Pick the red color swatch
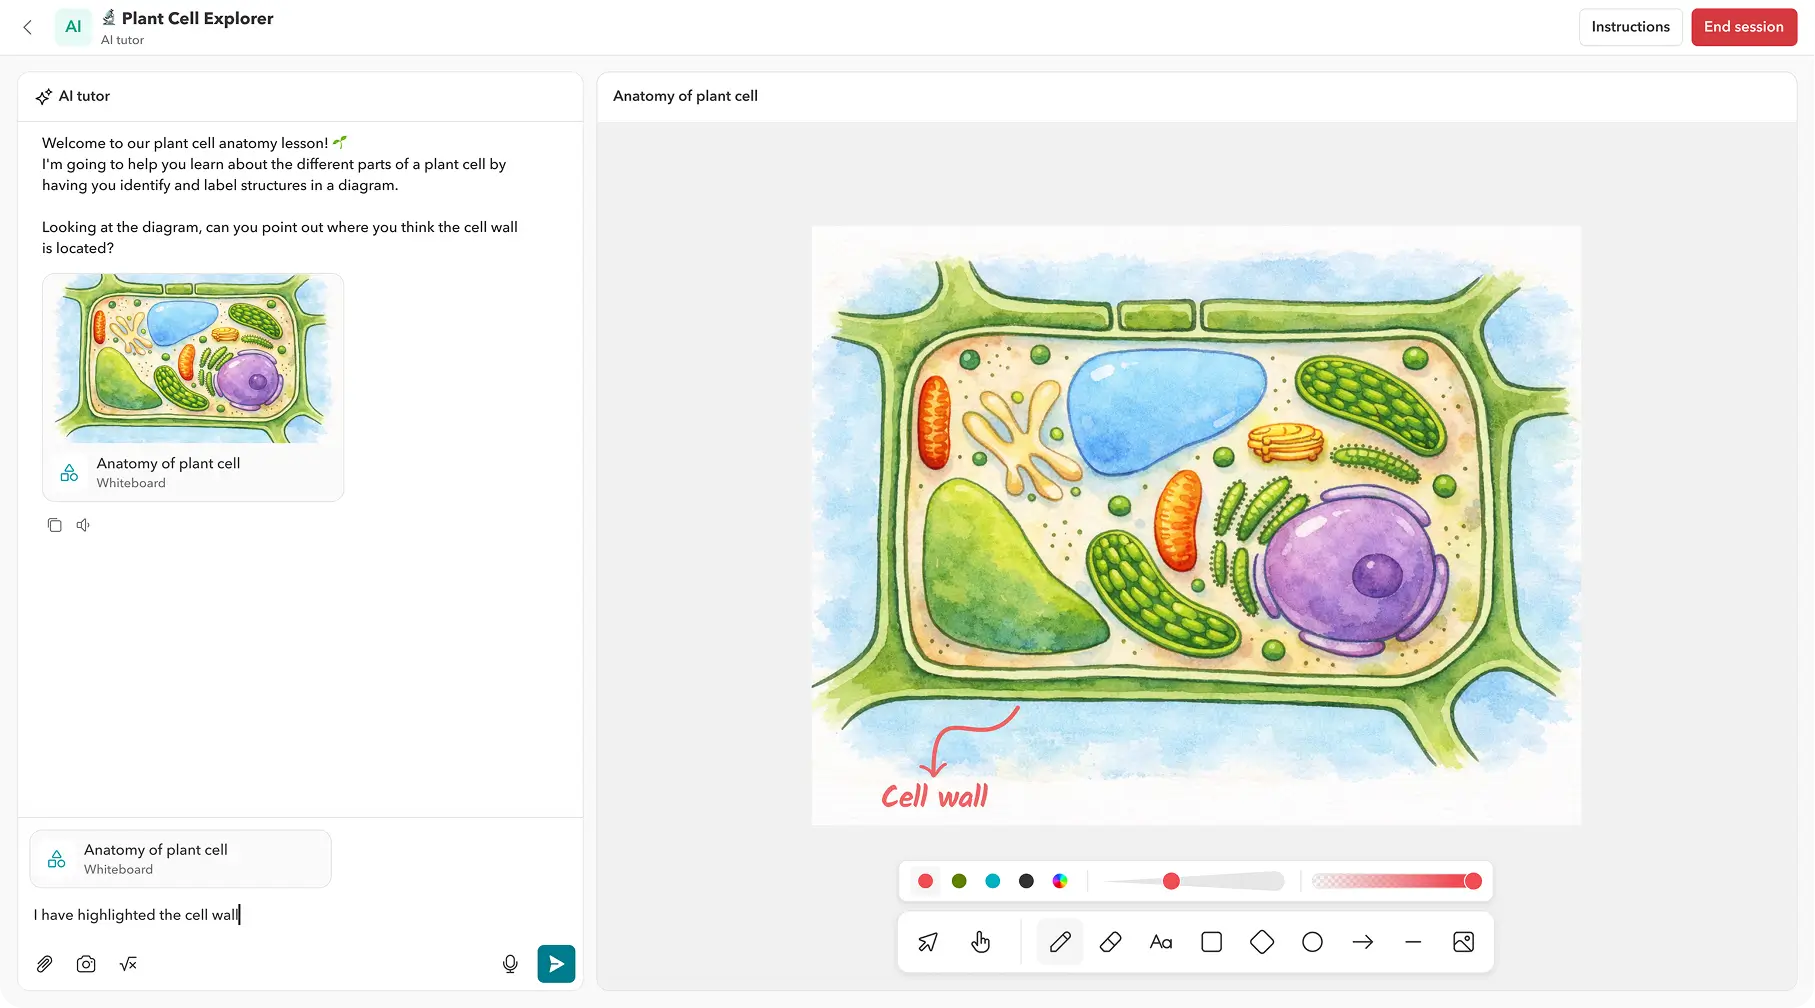The height and width of the screenshot is (1008, 1815). (925, 881)
